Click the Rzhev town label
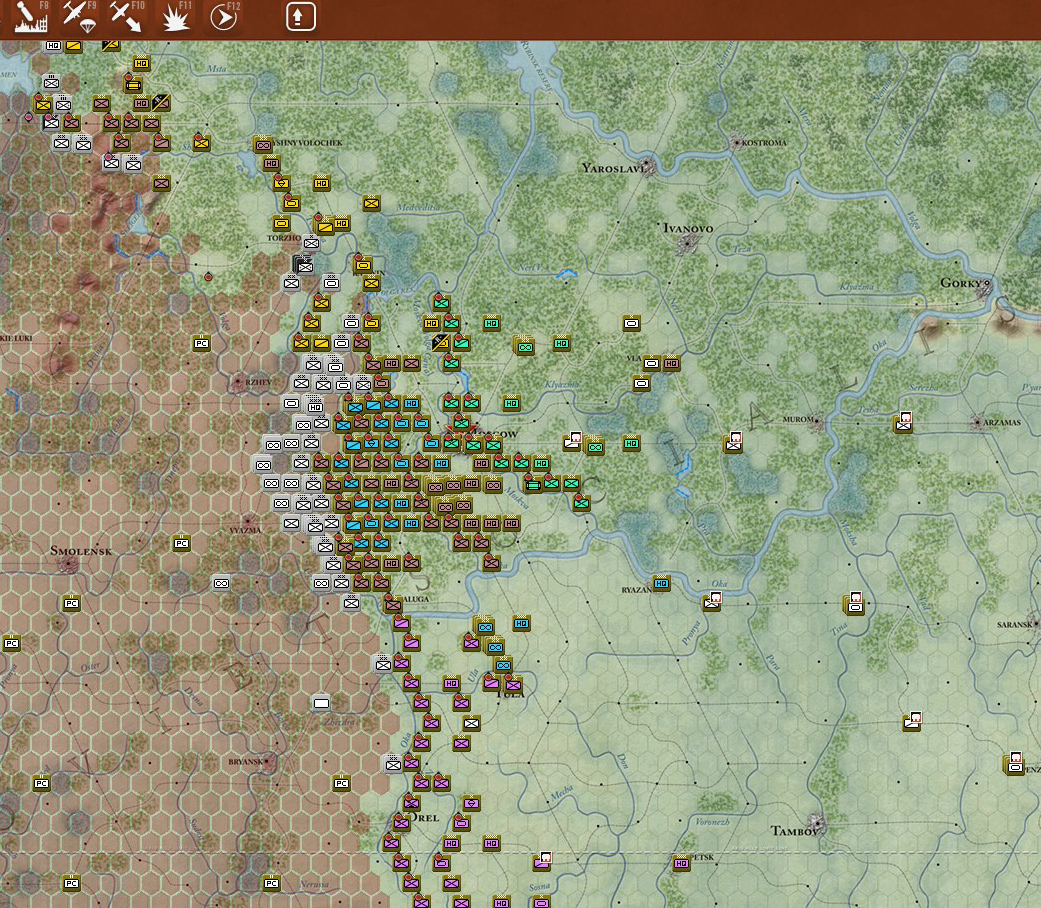 (258, 382)
